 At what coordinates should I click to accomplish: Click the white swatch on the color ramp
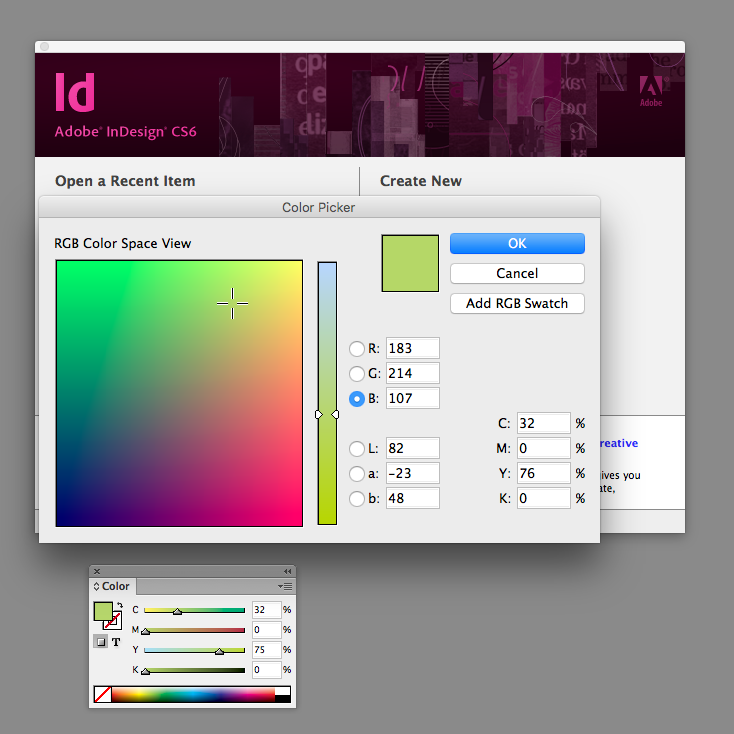(x=282, y=691)
